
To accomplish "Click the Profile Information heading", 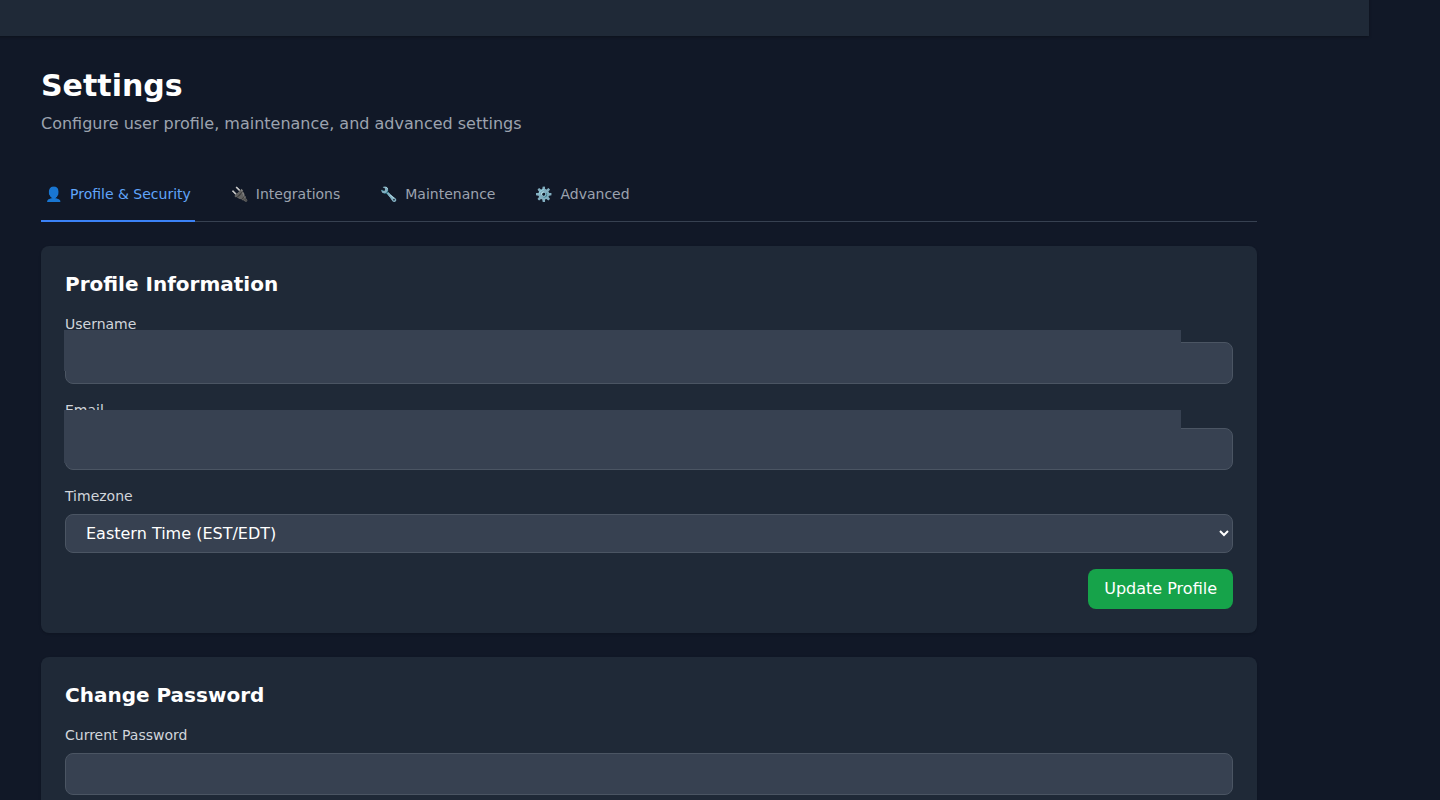I will coord(171,284).
